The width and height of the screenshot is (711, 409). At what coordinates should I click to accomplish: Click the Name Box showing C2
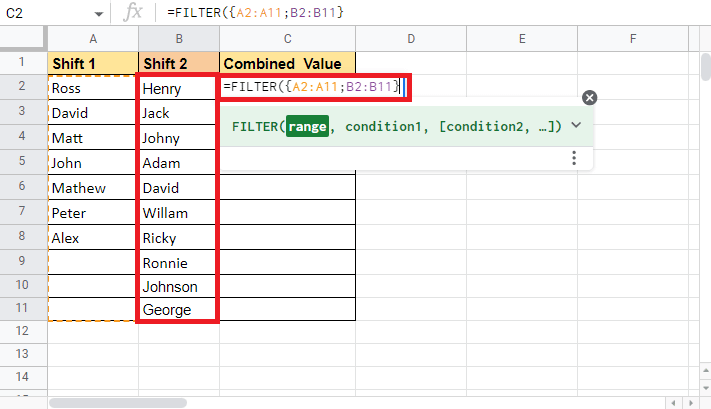(x=45, y=12)
